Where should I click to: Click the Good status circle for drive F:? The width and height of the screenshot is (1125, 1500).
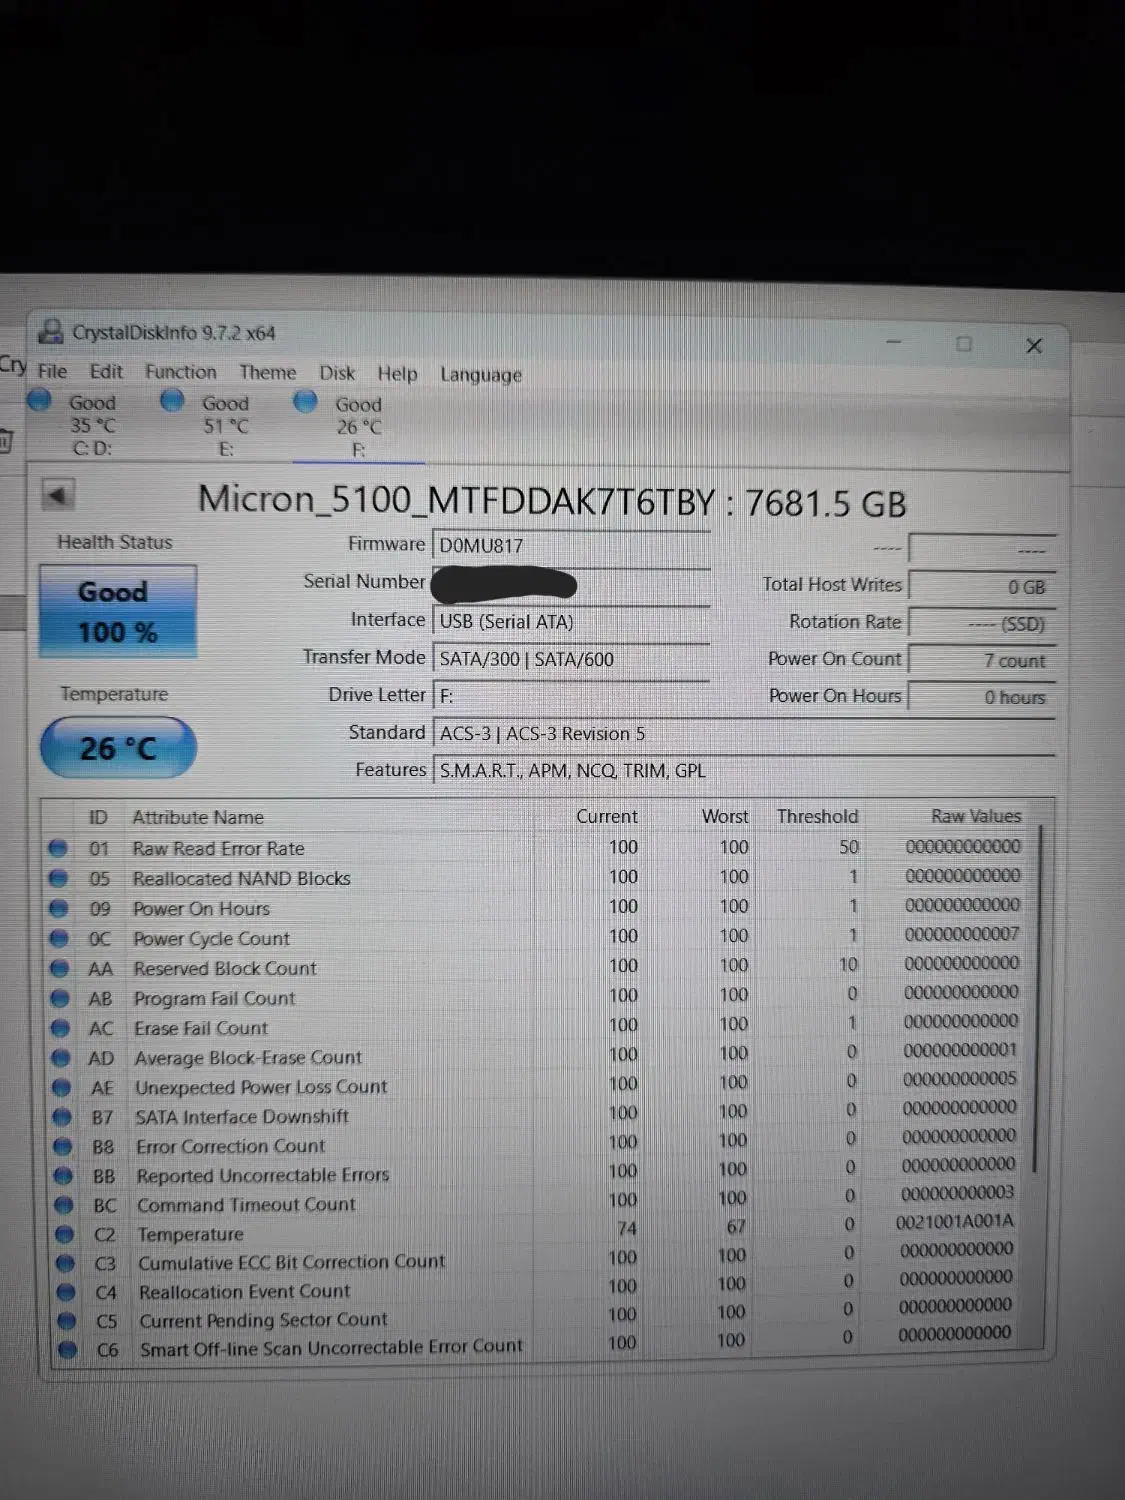point(305,401)
